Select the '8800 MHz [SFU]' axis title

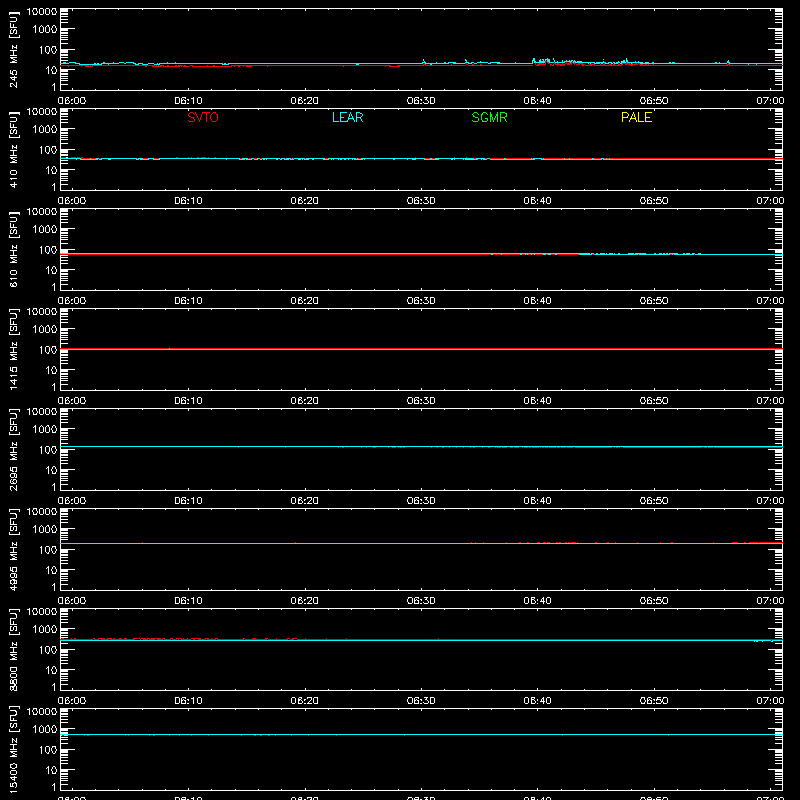click(13, 649)
